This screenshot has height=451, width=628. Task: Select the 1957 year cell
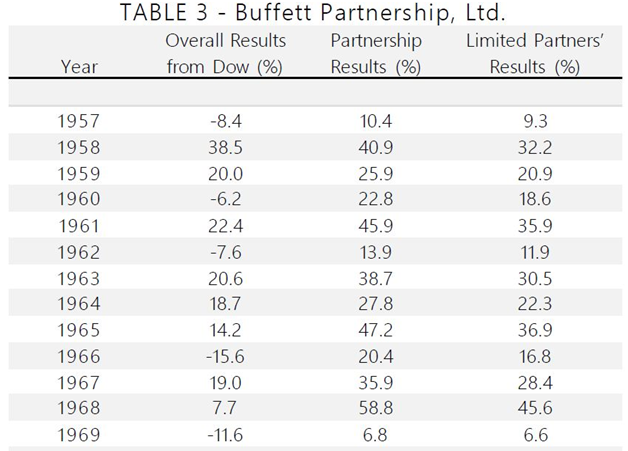pyautogui.click(x=78, y=122)
